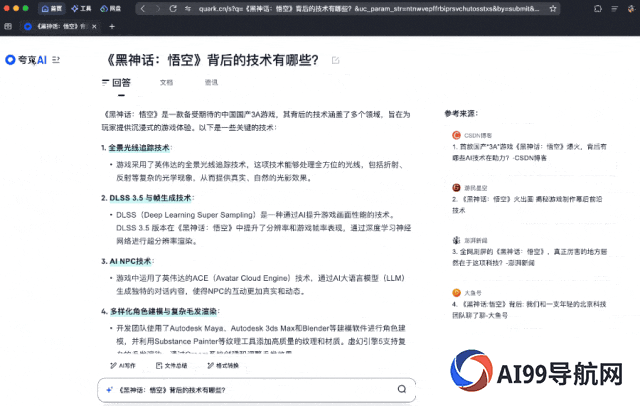The height and width of the screenshot is (406, 640).
Task: Click the CSDN博客 source icon
Action: tap(456, 135)
